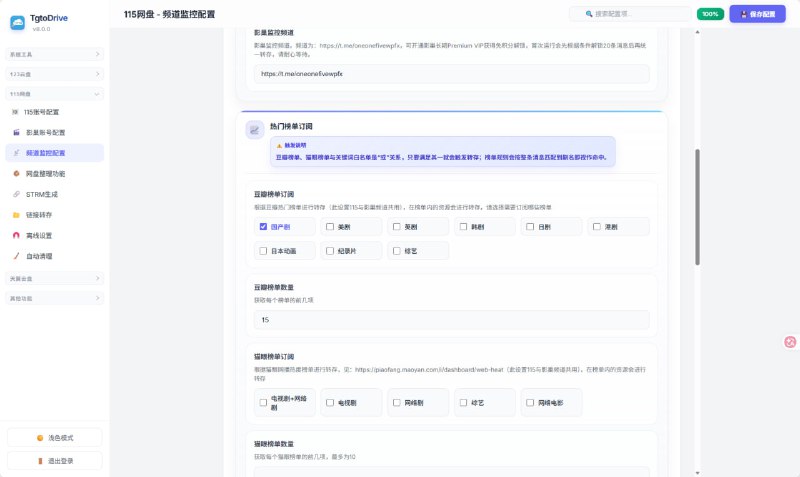Click the 豆瓣榜单数量 label
This screenshot has height=477, width=800.
[274, 287]
